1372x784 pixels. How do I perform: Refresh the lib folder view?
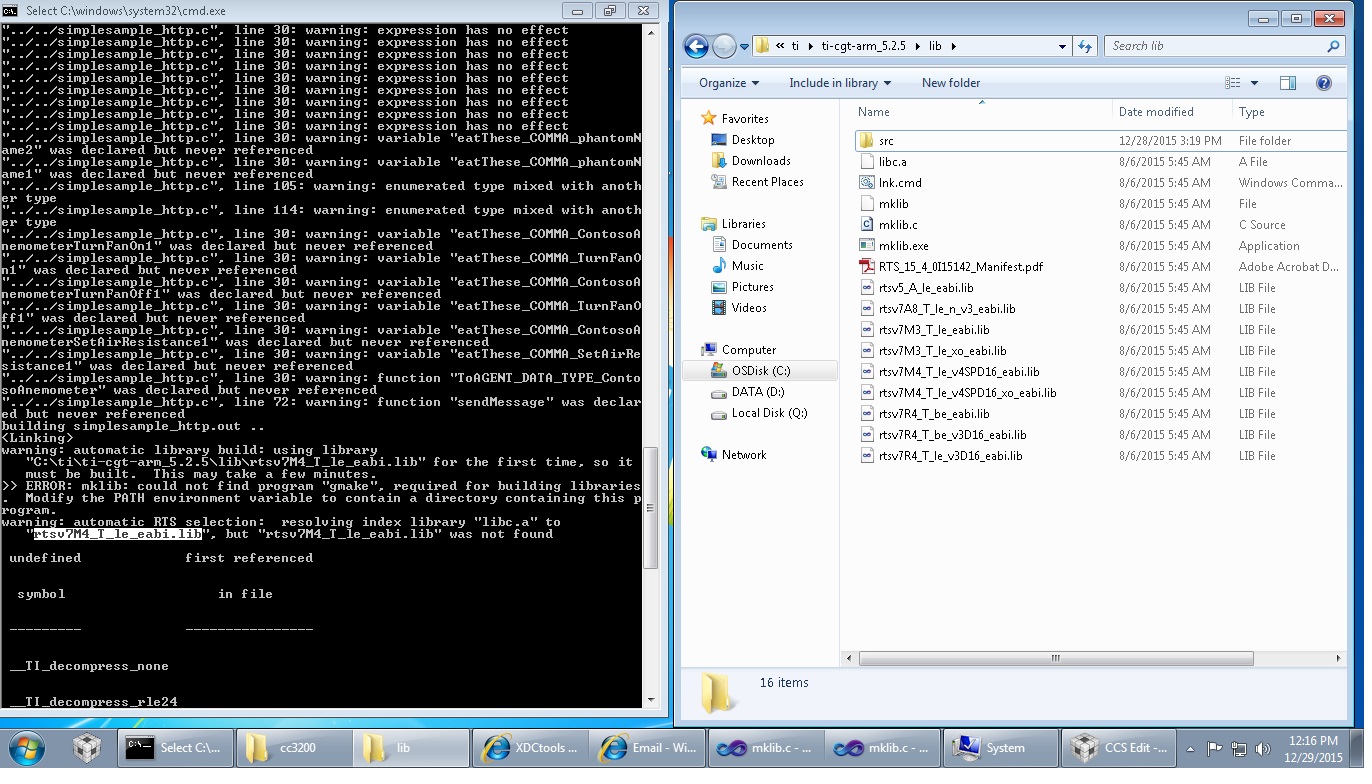tap(1085, 46)
